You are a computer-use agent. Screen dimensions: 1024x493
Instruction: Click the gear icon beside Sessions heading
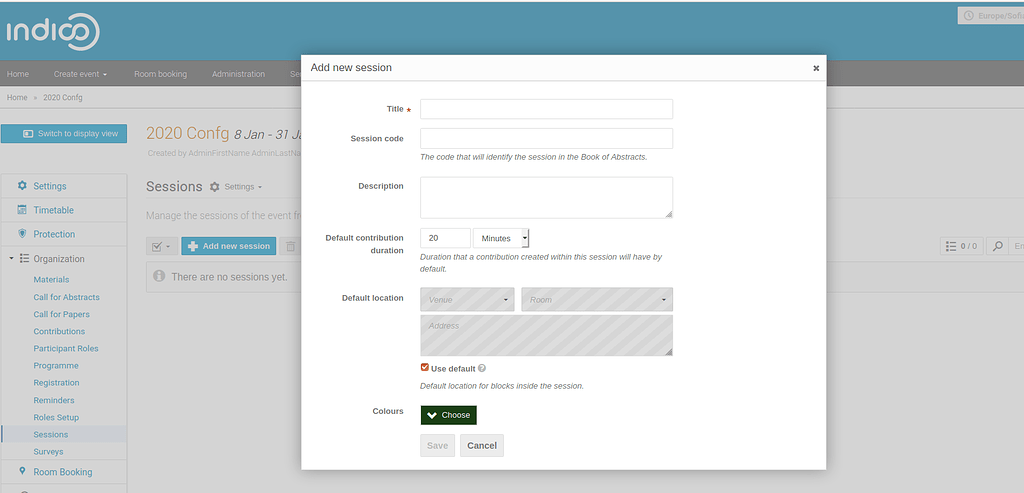[215, 187]
